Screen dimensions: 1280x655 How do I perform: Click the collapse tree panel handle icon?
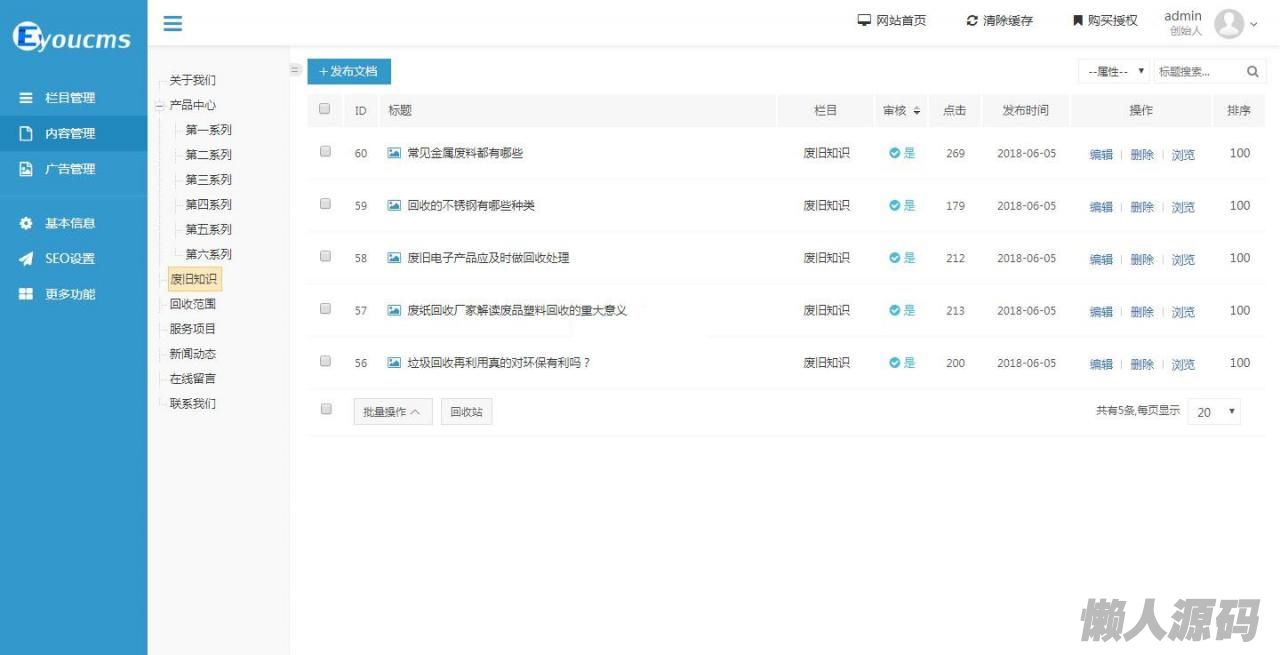point(295,70)
